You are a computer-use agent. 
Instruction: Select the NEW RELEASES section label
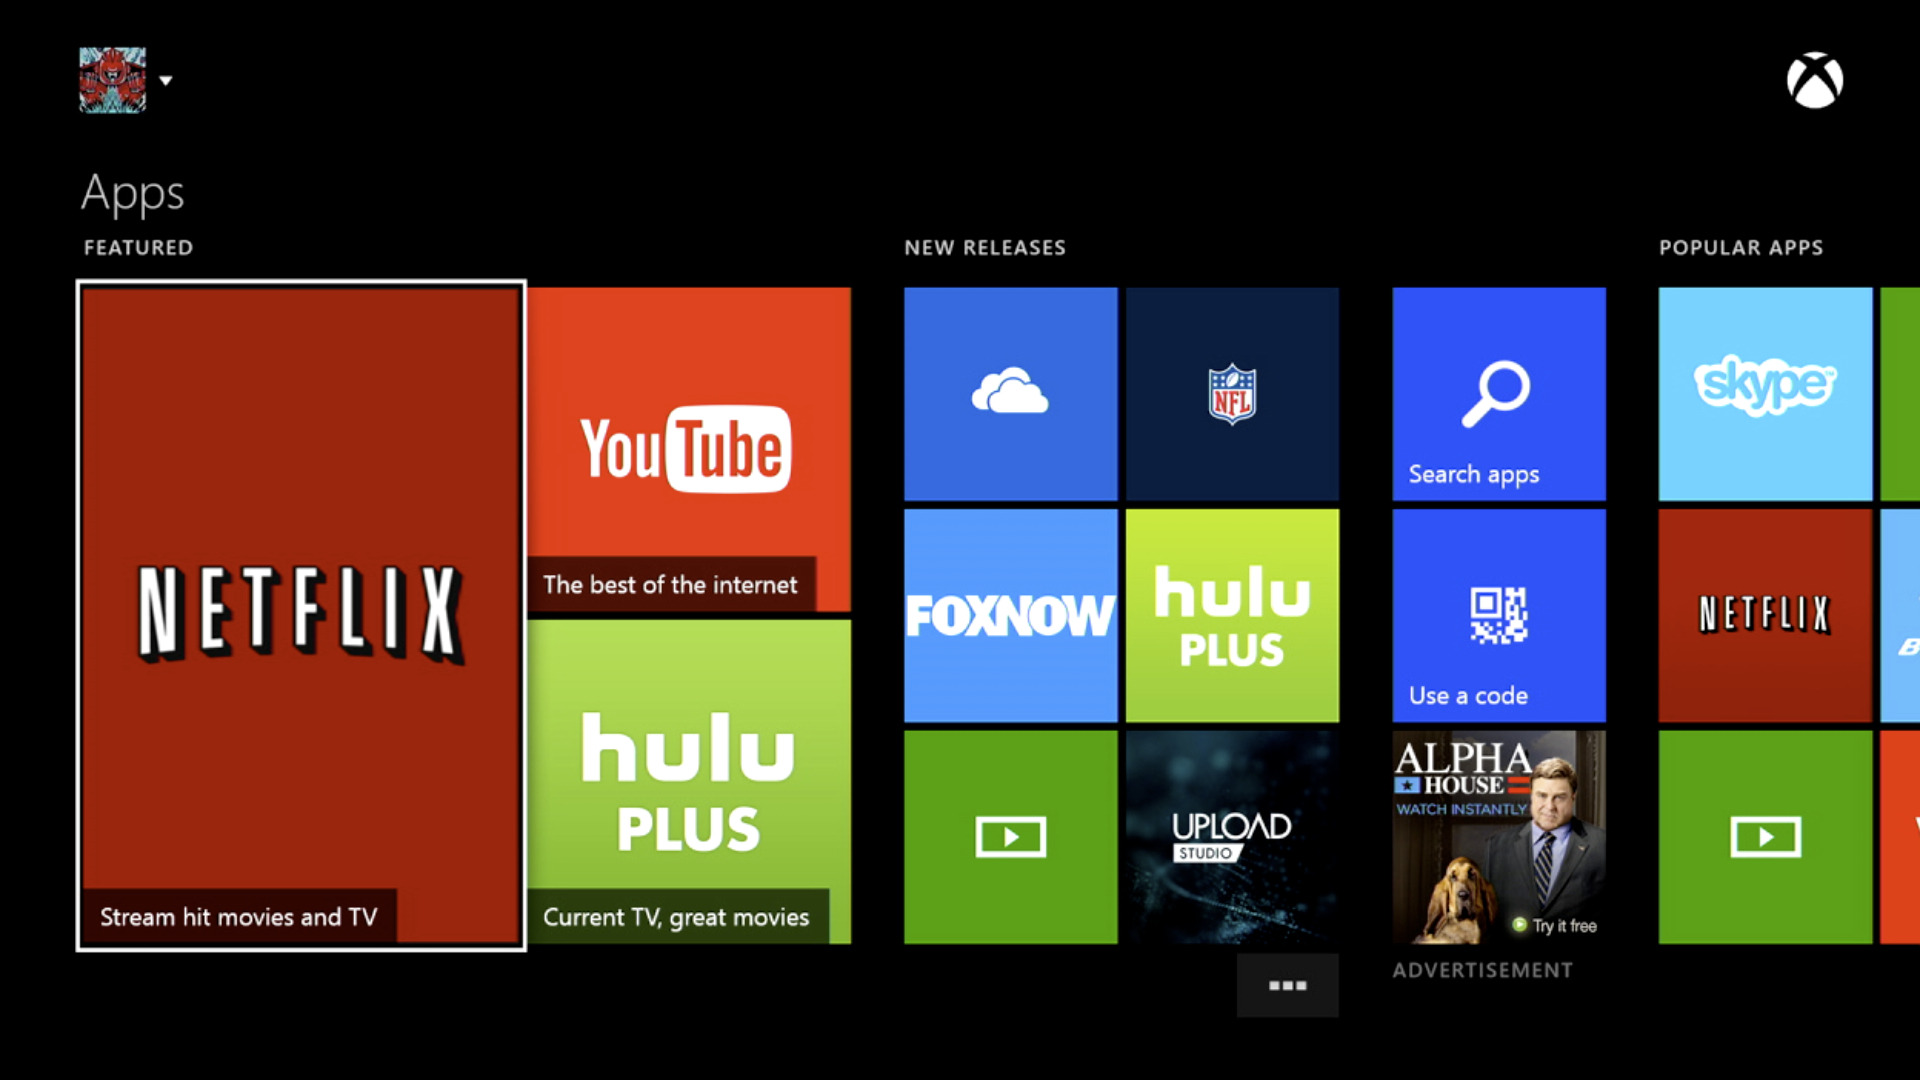click(984, 247)
